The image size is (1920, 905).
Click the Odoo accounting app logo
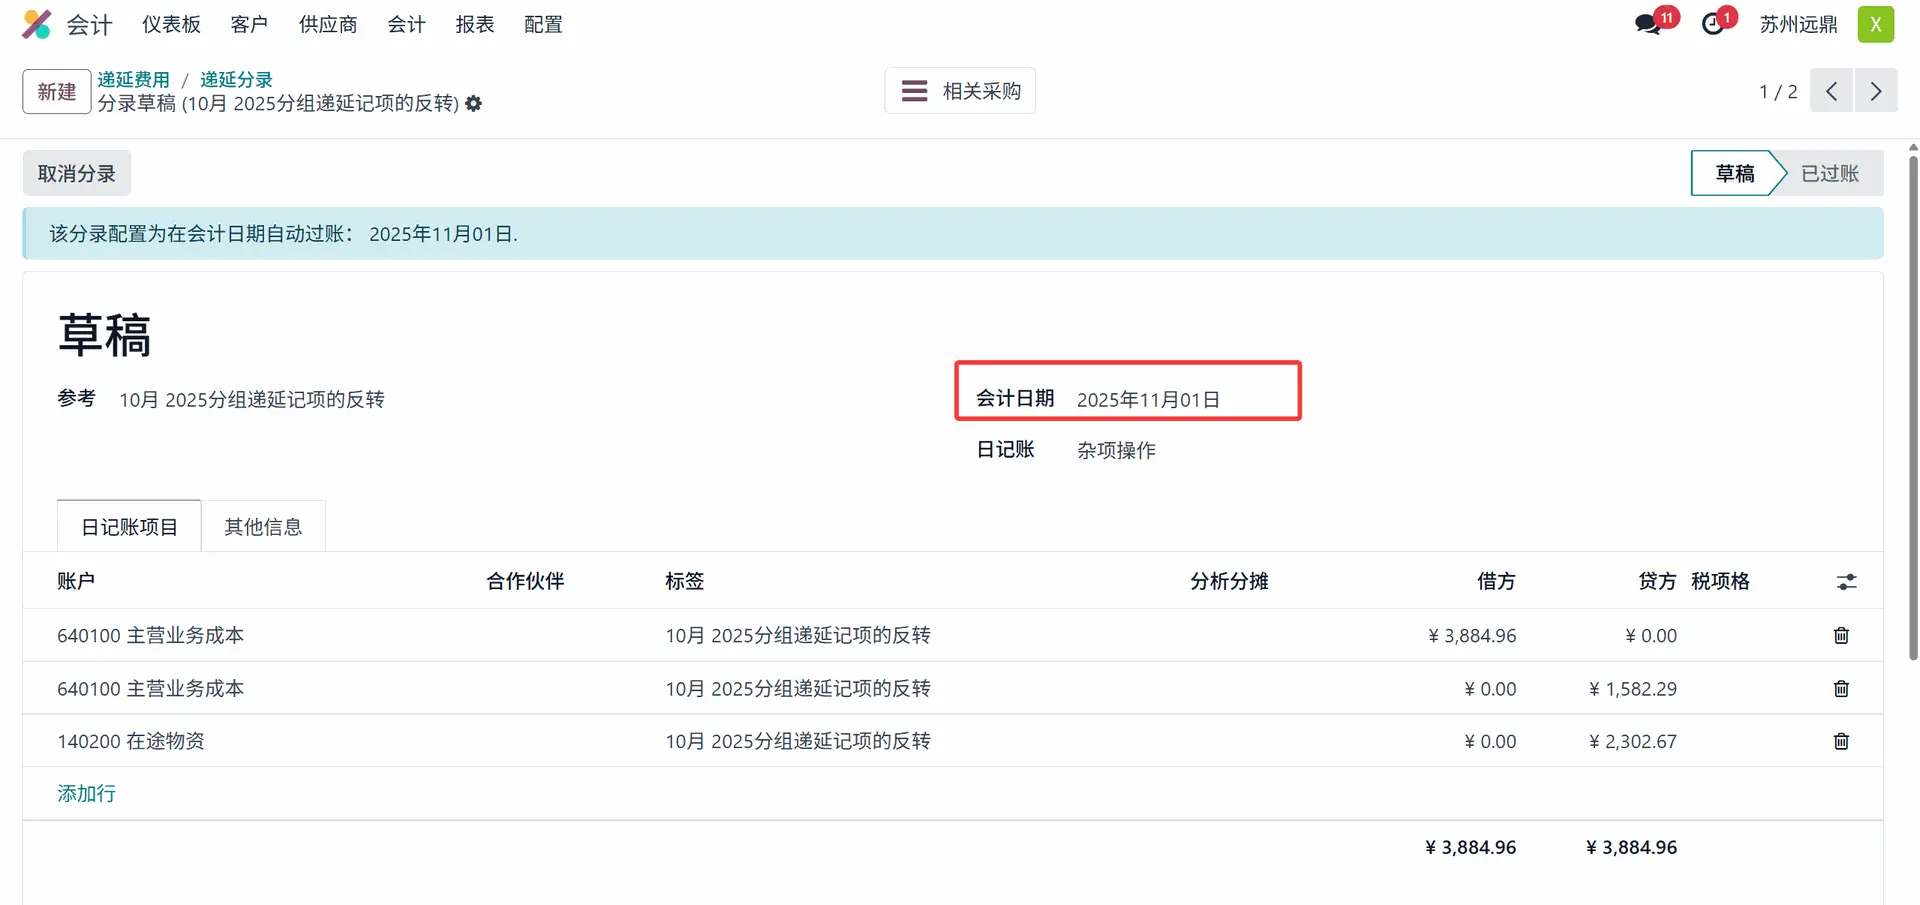point(36,24)
